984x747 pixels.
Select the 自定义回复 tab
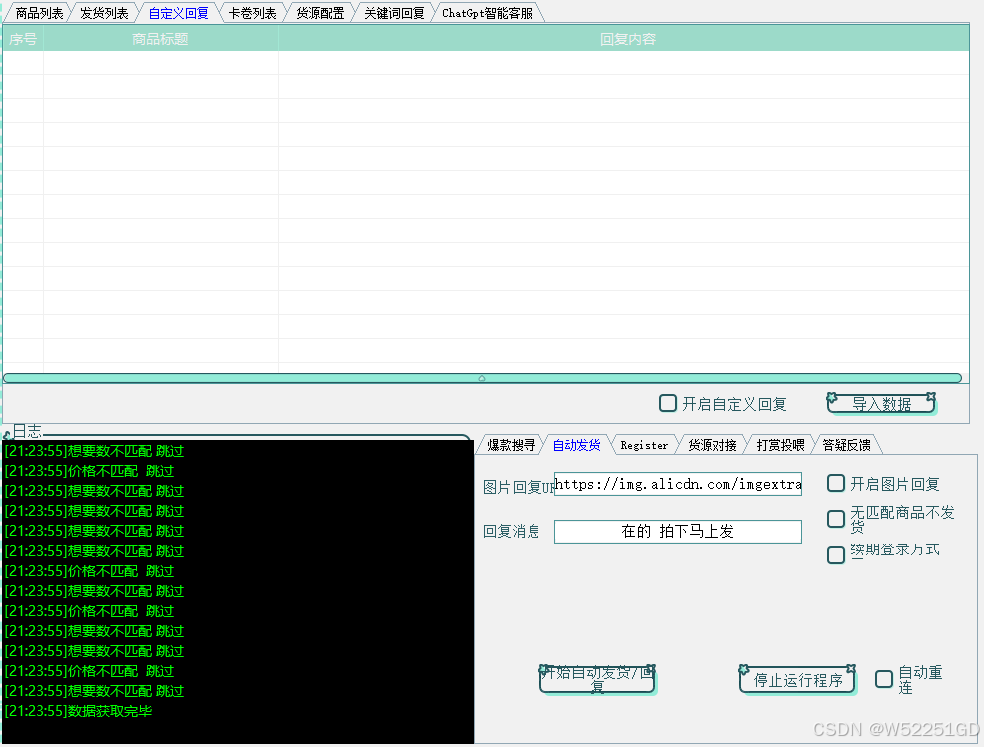[178, 13]
